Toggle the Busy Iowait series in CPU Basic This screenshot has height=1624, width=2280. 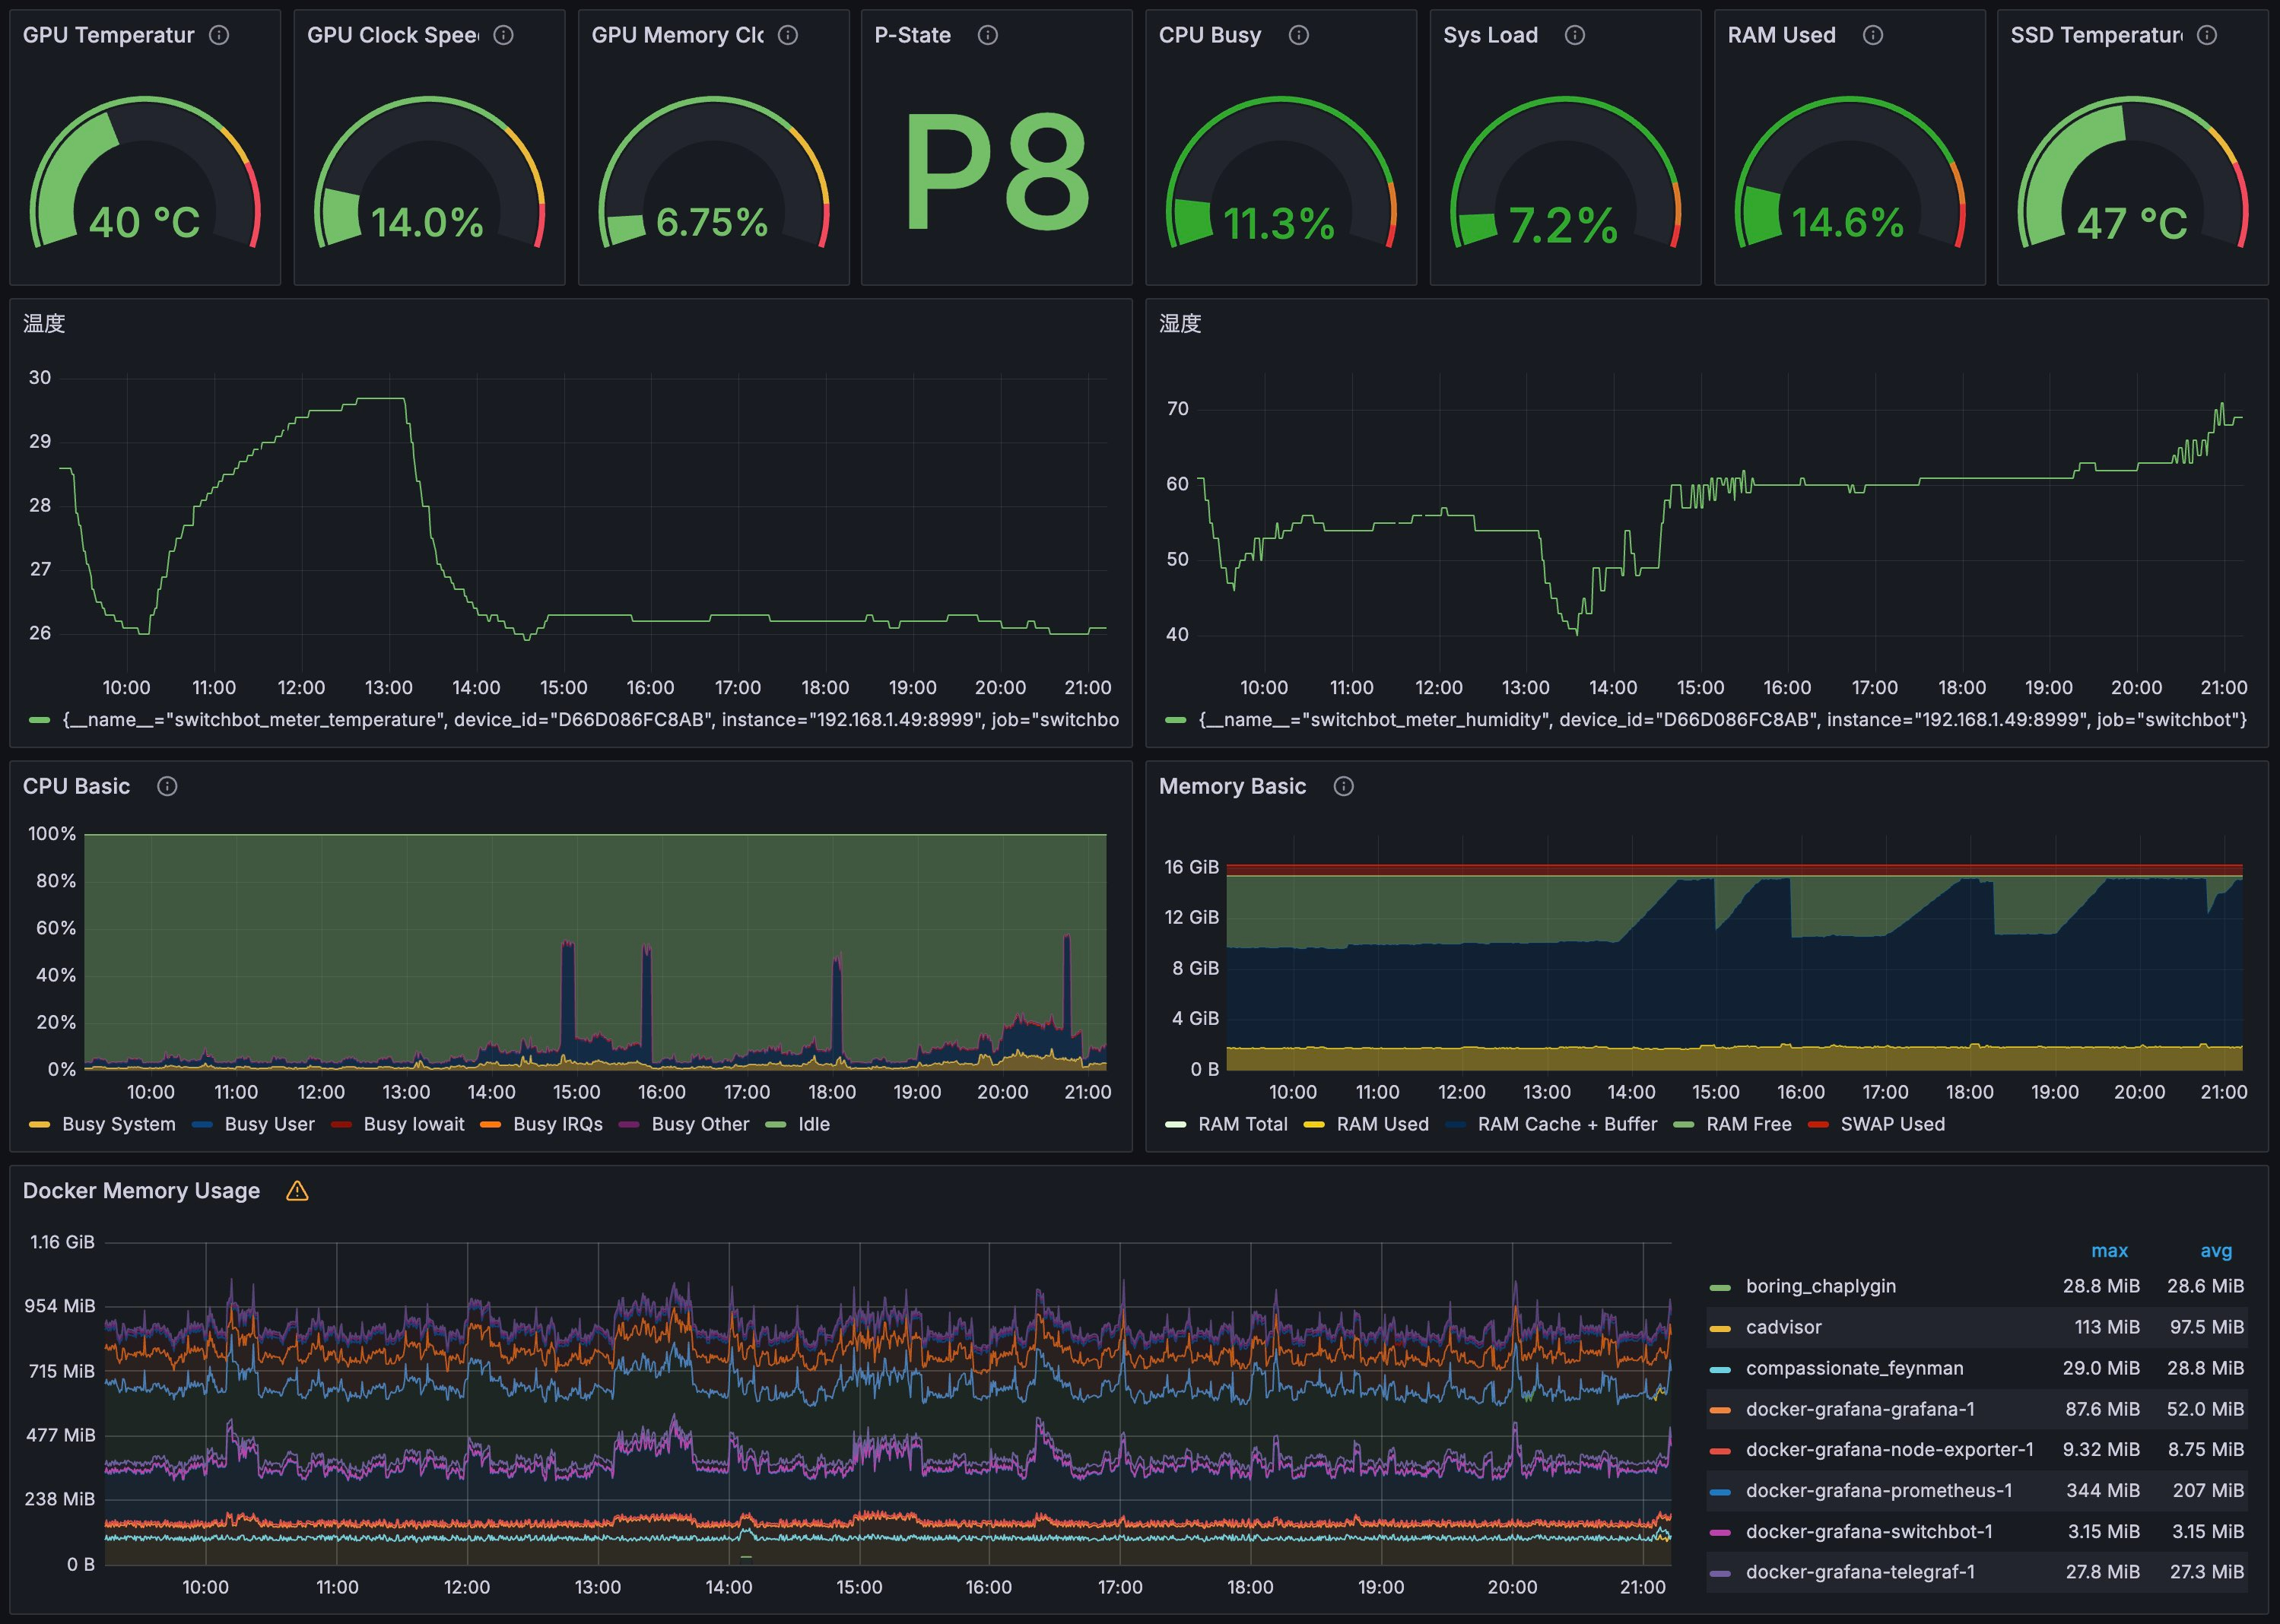point(414,1124)
